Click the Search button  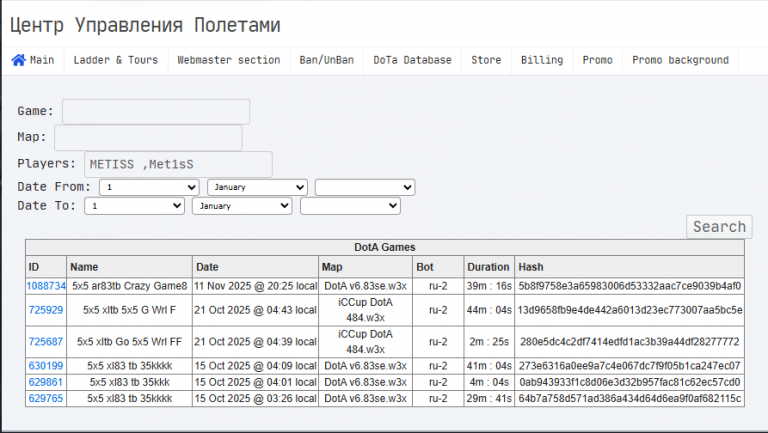tap(719, 227)
